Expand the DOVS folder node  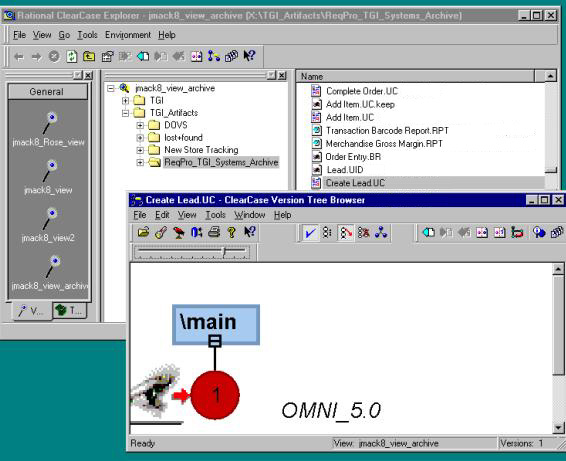tap(140, 126)
